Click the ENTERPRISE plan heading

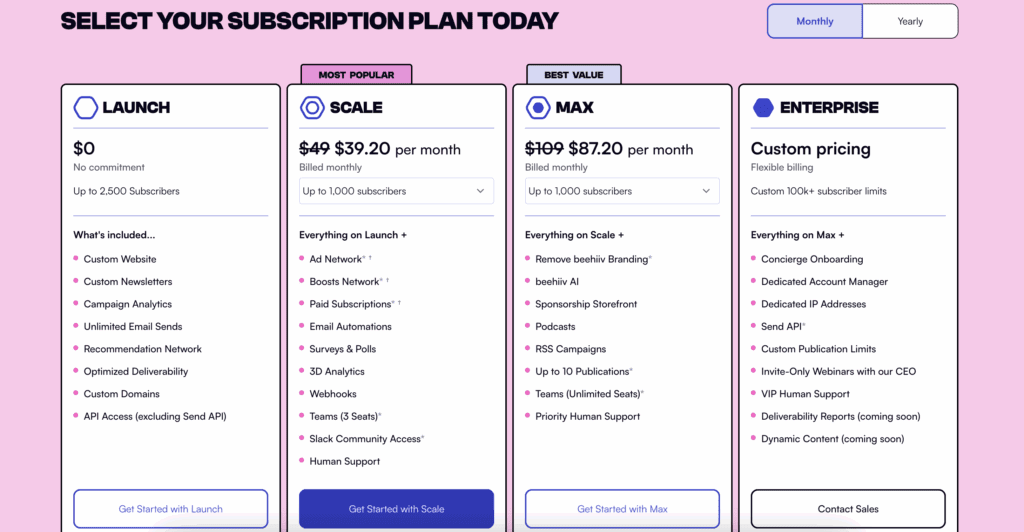[x=829, y=108]
